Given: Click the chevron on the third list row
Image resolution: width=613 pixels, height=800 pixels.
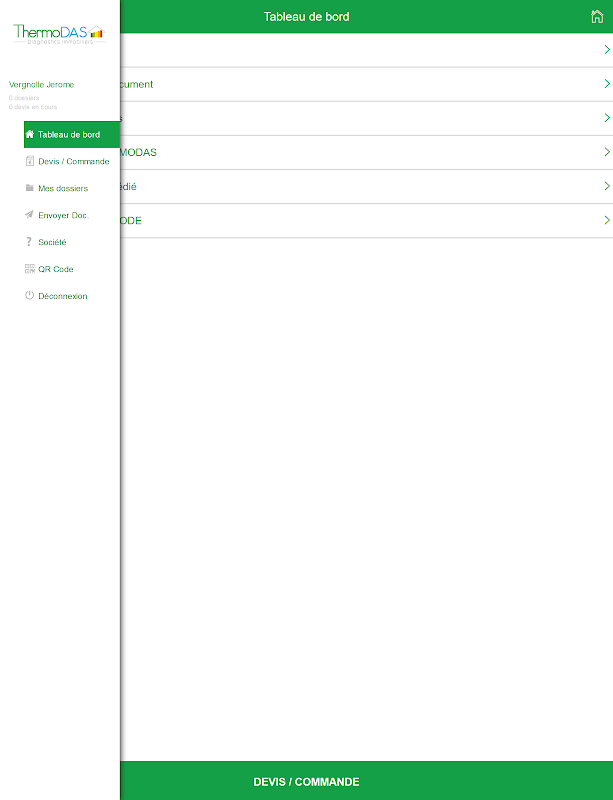Looking at the screenshot, I should coord(607,118).
